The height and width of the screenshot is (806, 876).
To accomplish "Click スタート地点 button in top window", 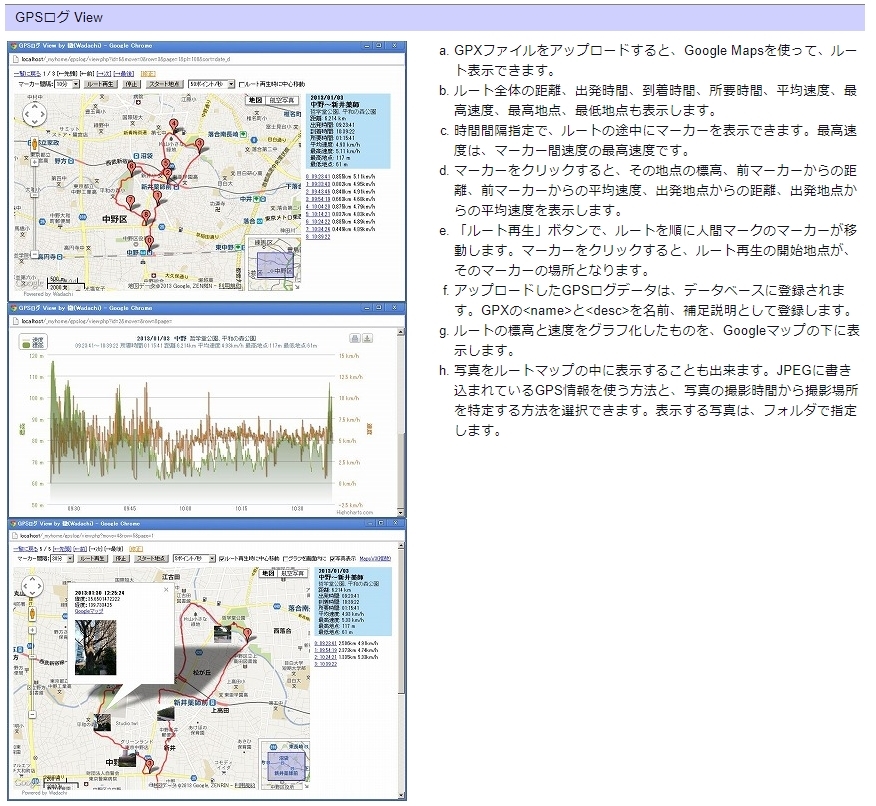I will pos(165,84).
